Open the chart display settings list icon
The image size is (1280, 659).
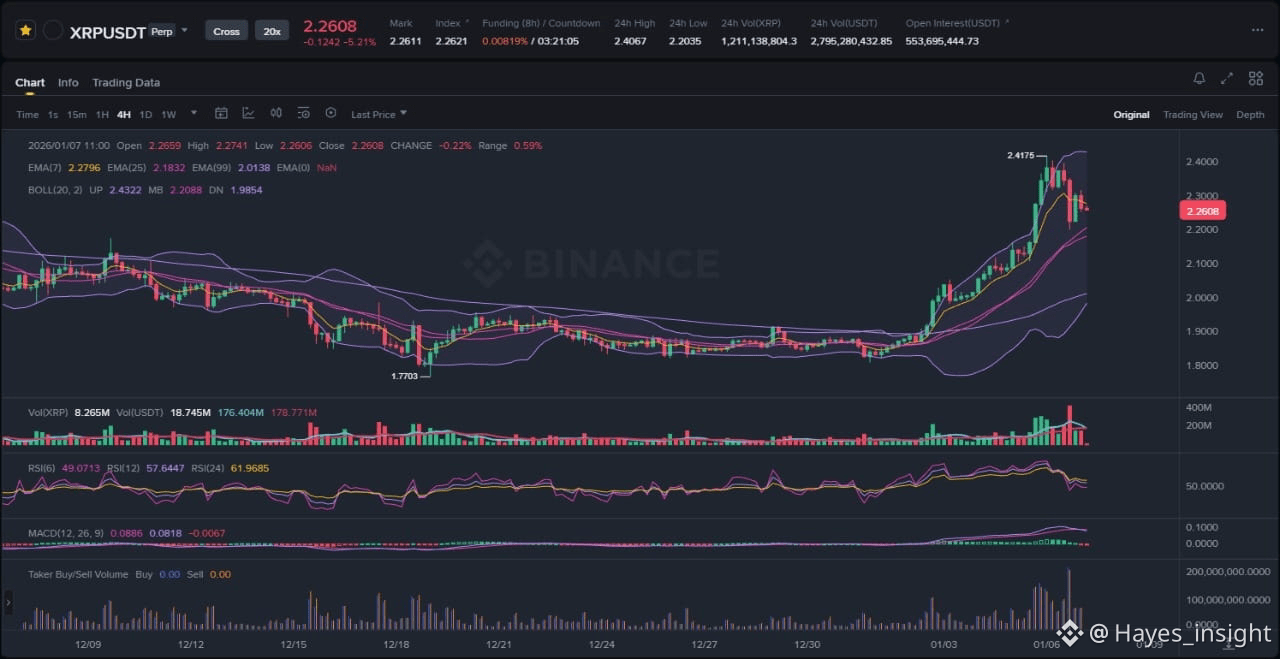303,114
